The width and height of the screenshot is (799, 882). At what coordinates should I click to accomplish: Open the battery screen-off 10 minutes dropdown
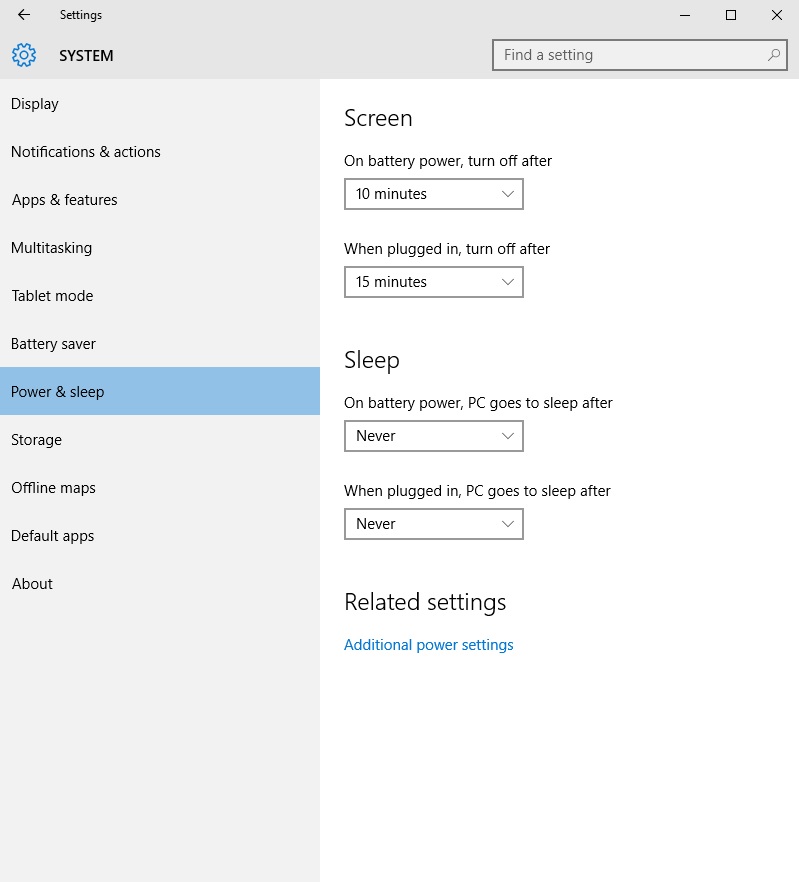[434, 194]
